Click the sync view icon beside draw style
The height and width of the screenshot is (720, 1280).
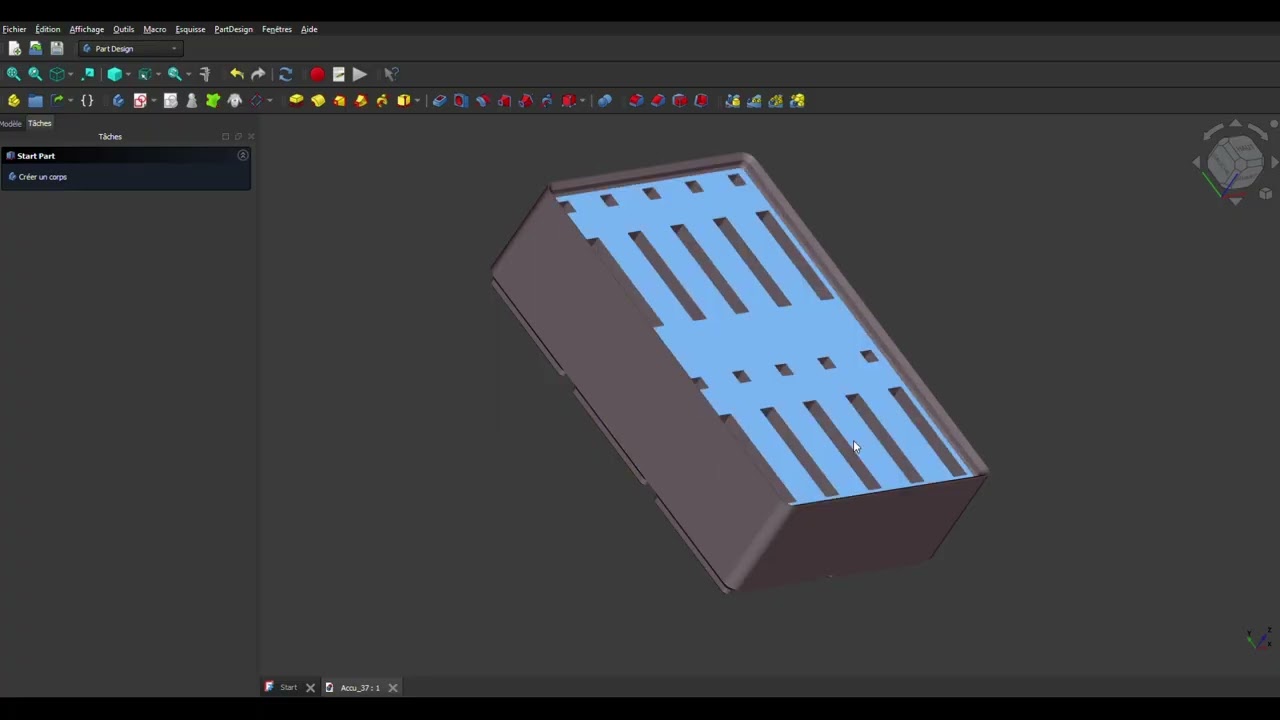tap(88, 74)
